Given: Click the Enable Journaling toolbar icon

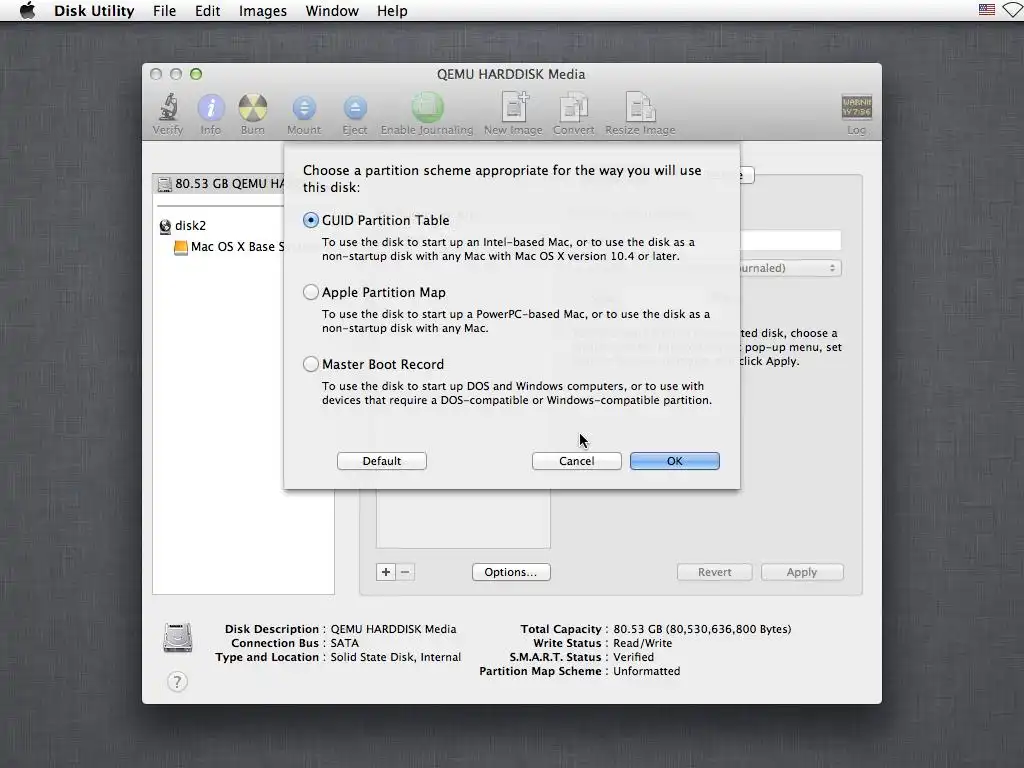Looking at the screenshot, I should tap(427, 108).
